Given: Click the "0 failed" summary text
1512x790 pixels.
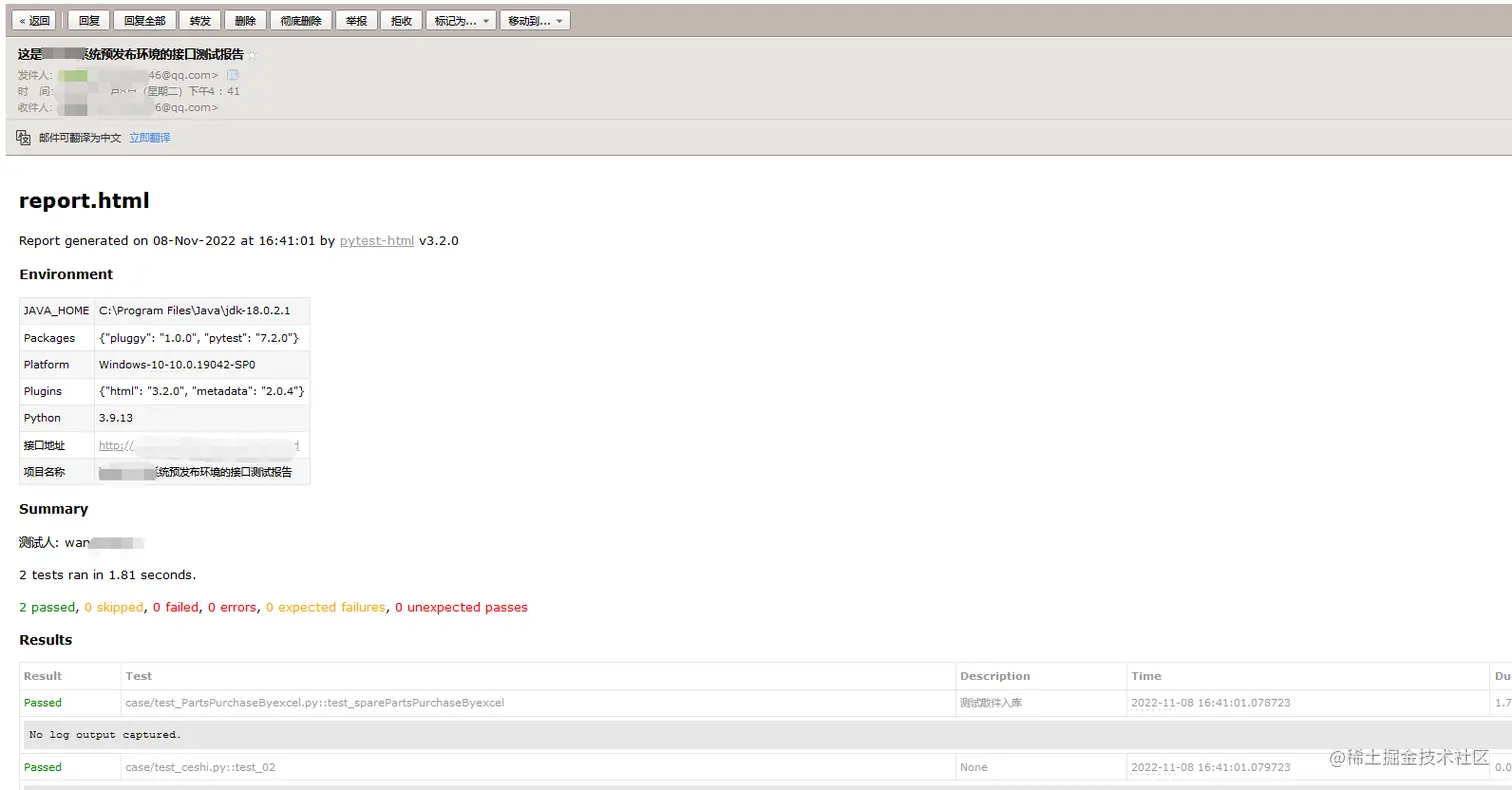Looking at the screenshot, I should (x=176, y=607).
